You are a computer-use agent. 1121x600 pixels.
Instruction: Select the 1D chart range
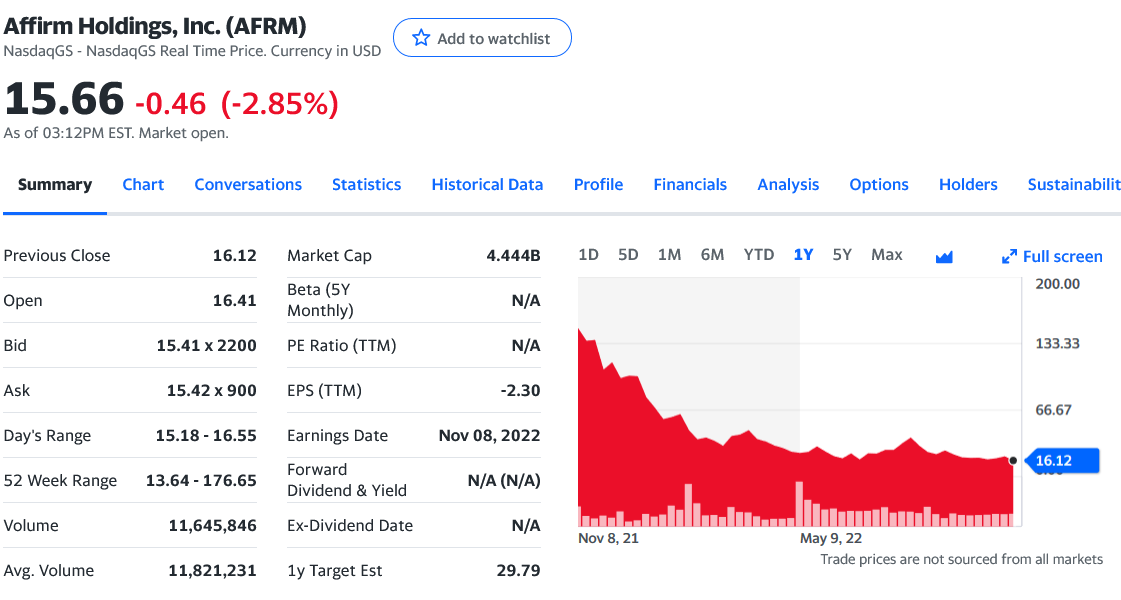tap(588, 255)
